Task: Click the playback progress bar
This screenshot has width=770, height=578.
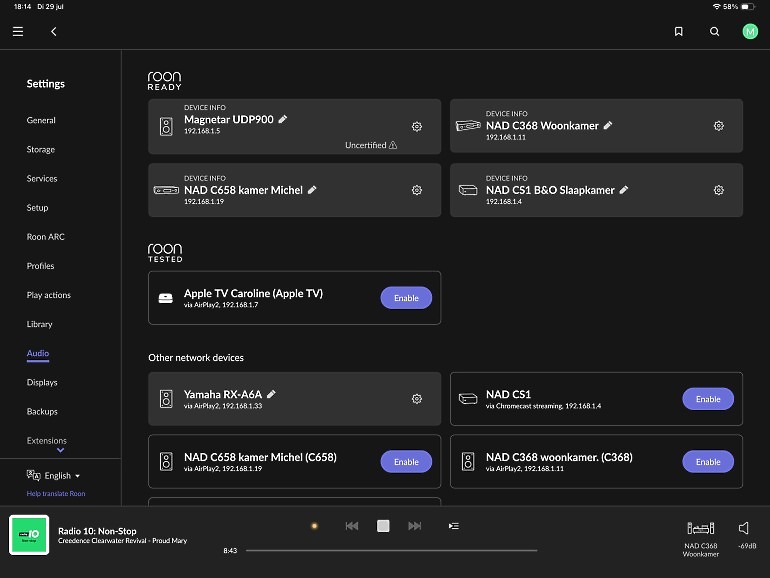Action: pos(391,550)
